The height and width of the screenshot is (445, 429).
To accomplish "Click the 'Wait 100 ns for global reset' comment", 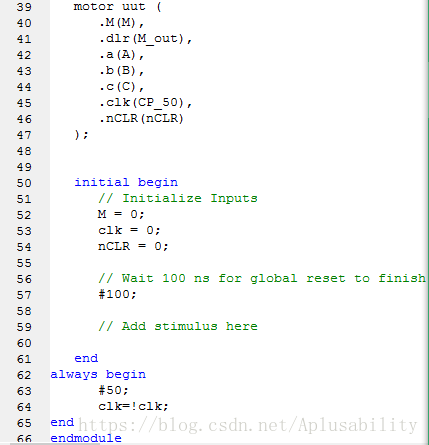I will [x=262, y=278].
